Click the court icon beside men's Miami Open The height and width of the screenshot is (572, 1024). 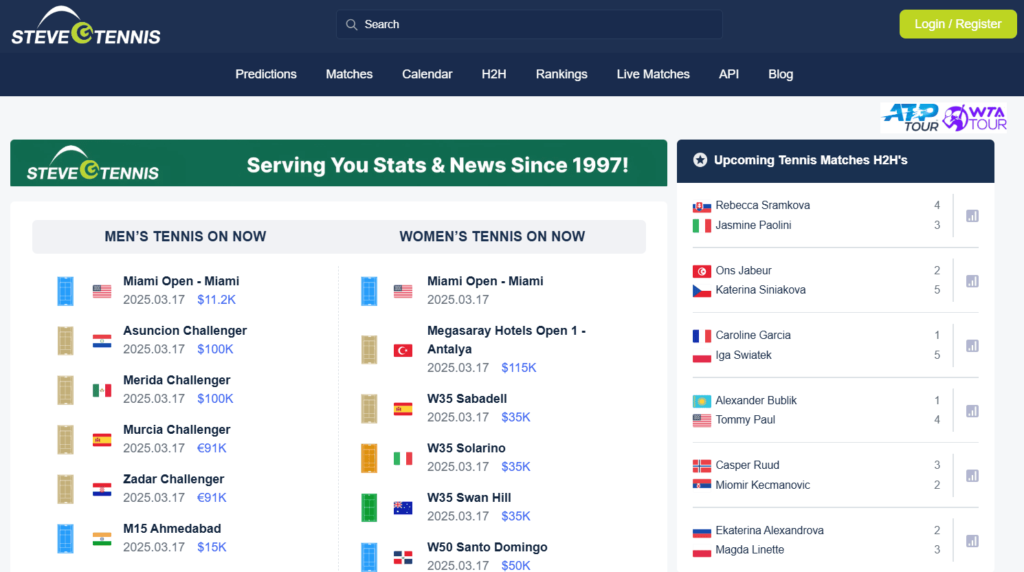coord(65,291)
